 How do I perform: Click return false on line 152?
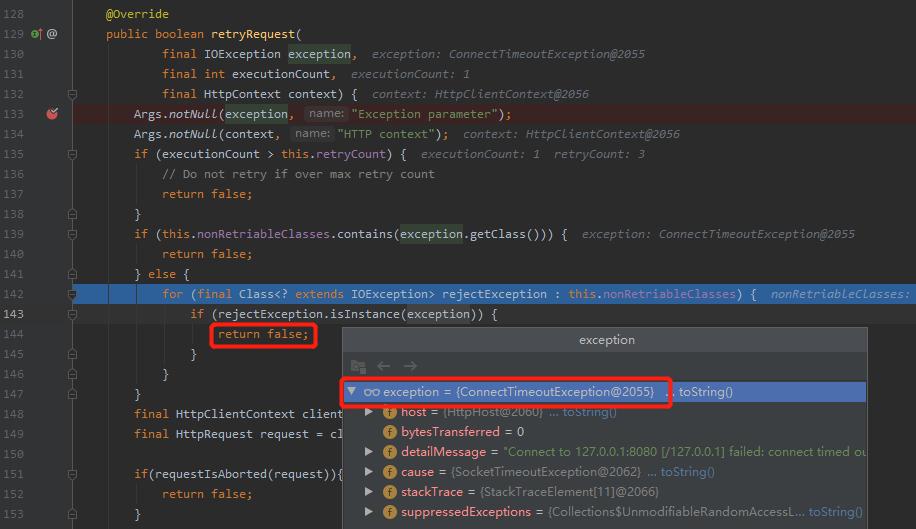207,494
